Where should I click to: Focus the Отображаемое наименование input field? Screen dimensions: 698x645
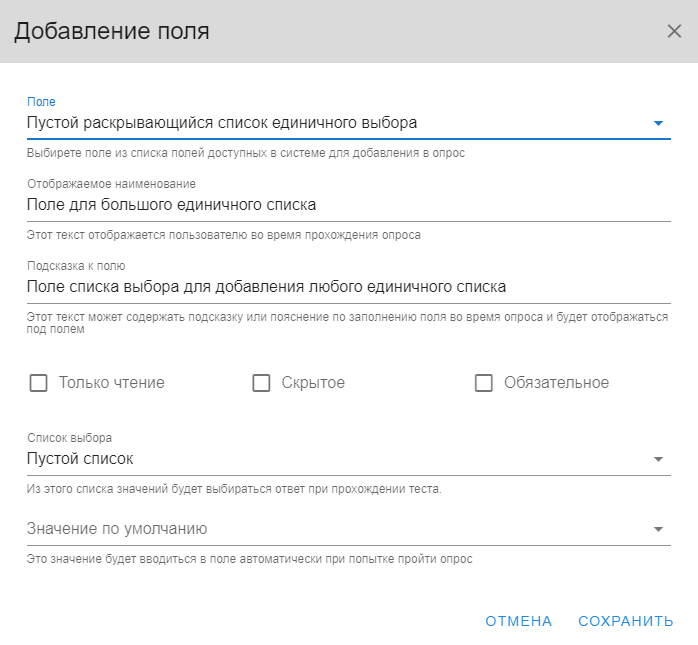pos(349,205)
